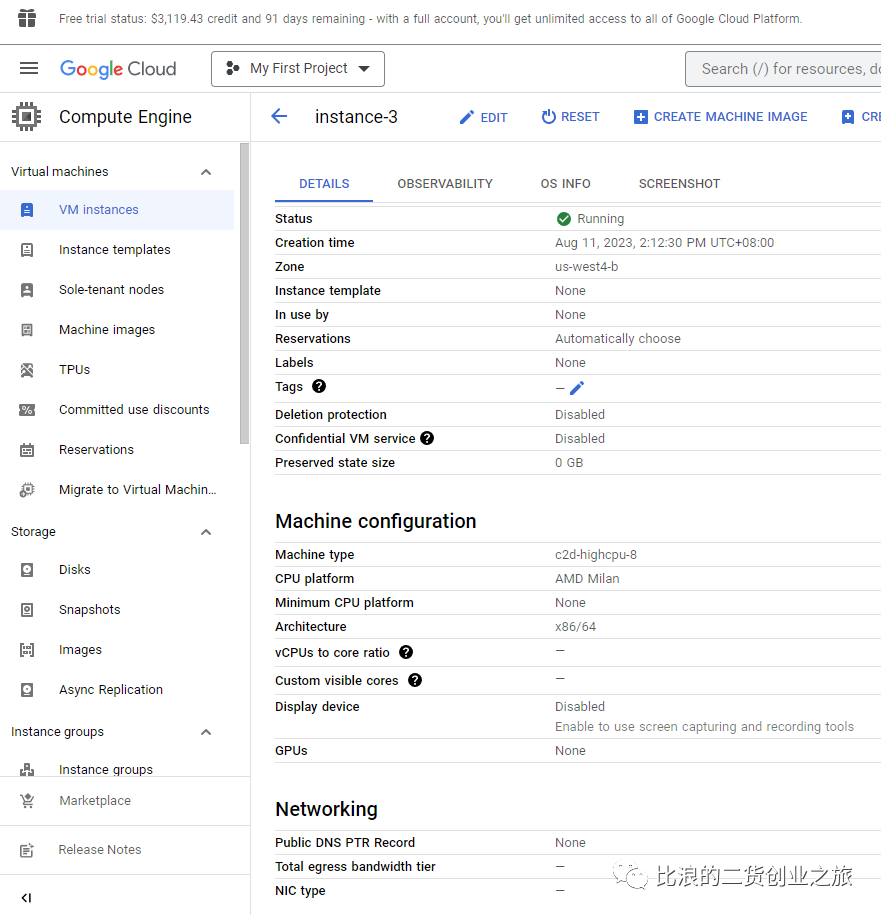Click the Compute Engine chip icon
Viewport: 881px width, 915px height.
click(x=26, y=117)
